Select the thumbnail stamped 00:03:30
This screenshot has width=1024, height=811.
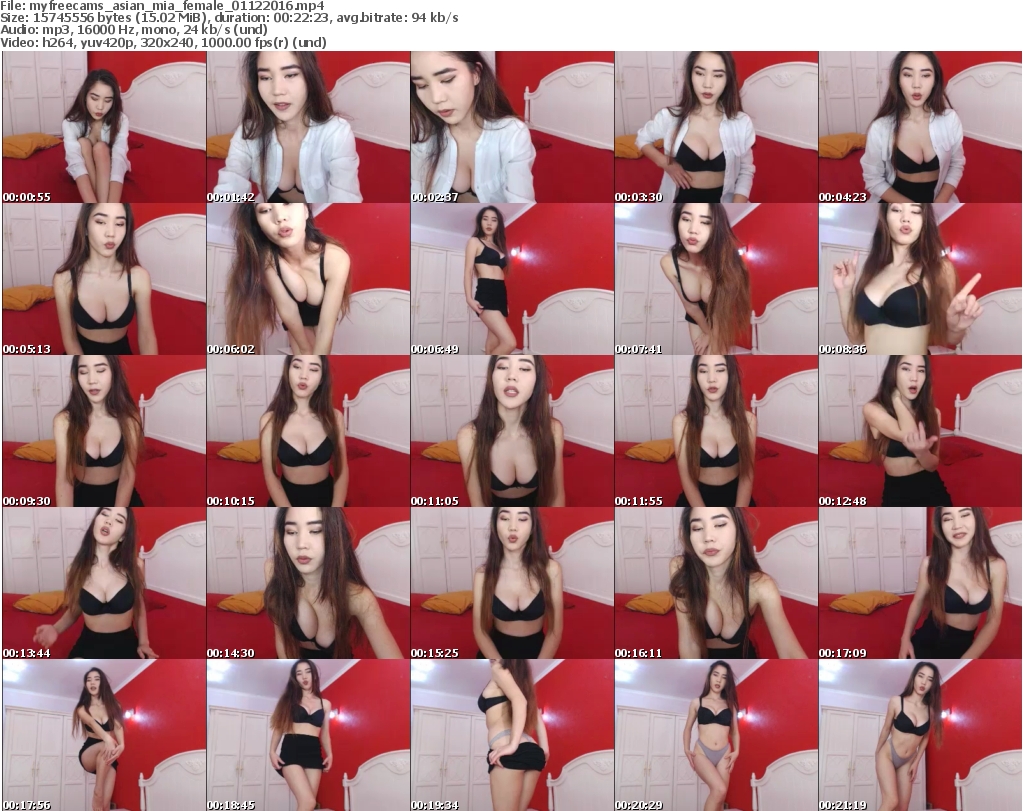pyautogui.click(x=716, y=127)
